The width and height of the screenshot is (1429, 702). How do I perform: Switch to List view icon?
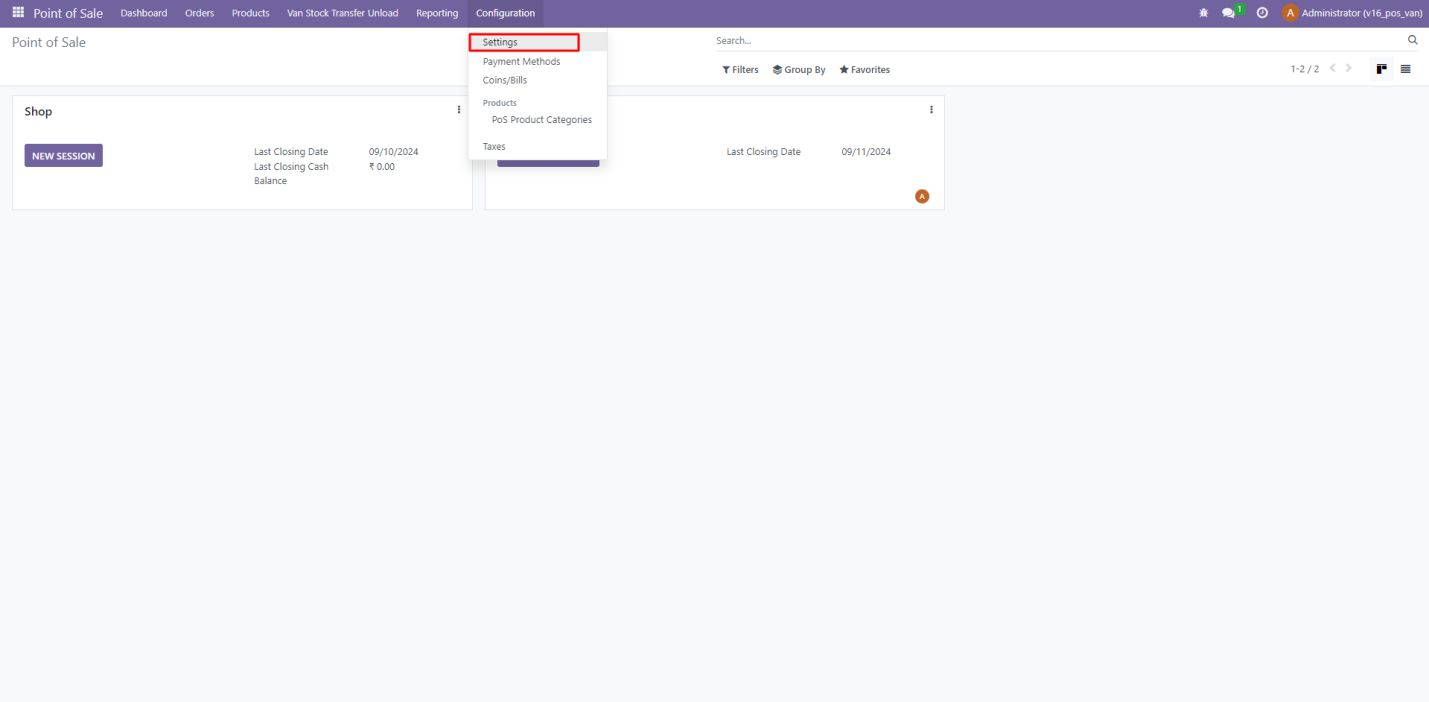coord(1405,69)
